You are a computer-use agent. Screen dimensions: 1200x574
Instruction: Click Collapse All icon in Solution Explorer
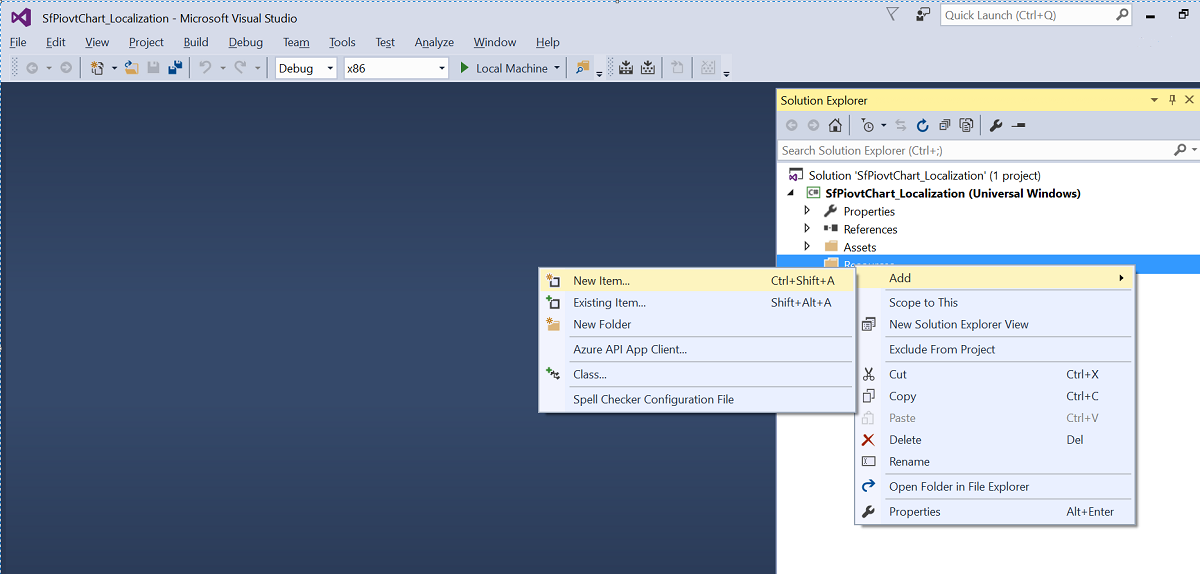click(x=945, y=125)
